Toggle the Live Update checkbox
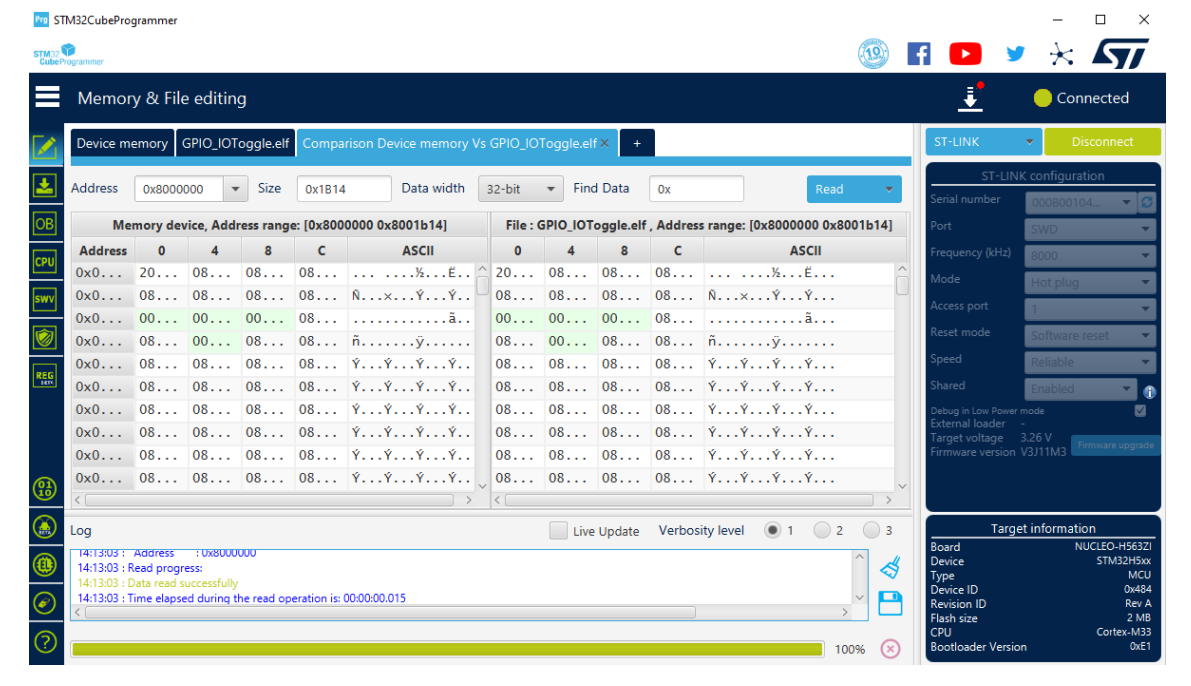Screen dimensions: 1191x686 pyautogui.click(x=558, y=530)
